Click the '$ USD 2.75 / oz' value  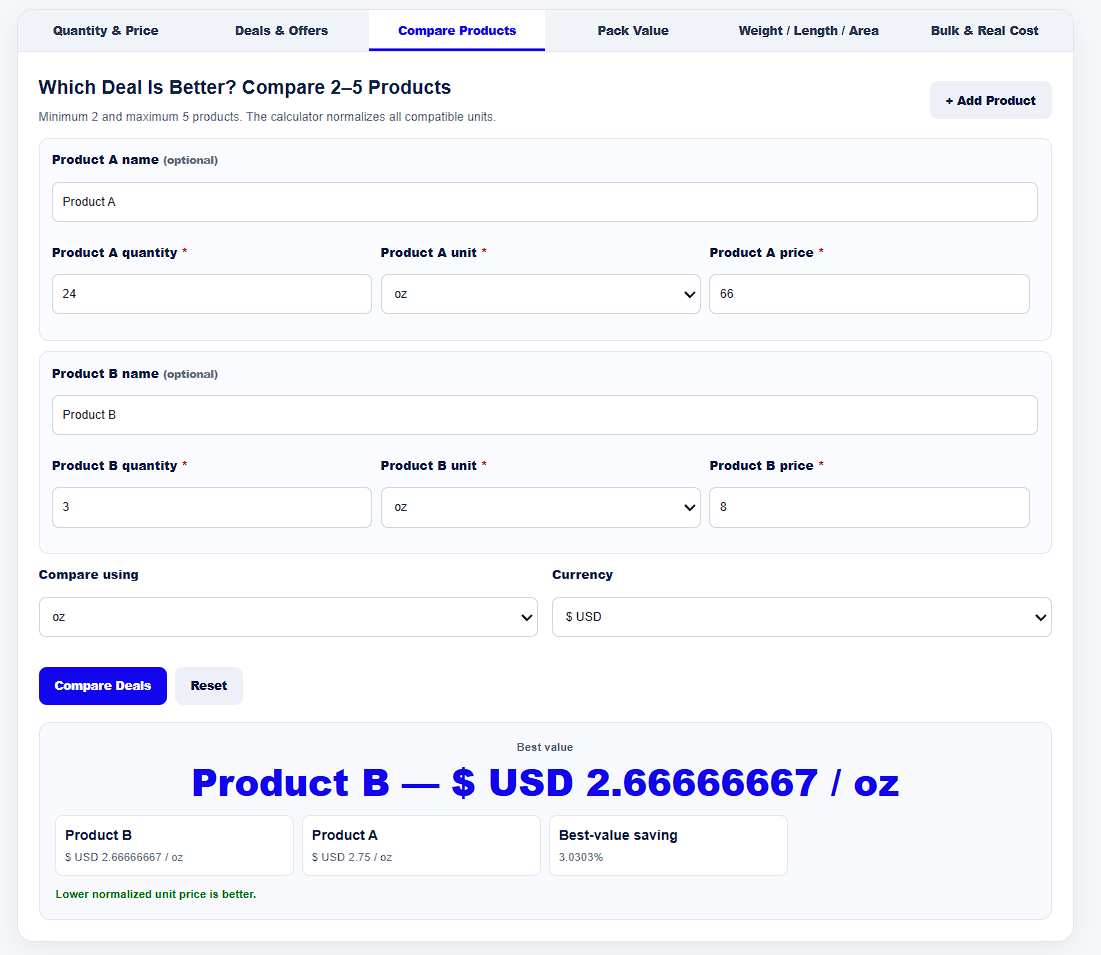[352, 857]
